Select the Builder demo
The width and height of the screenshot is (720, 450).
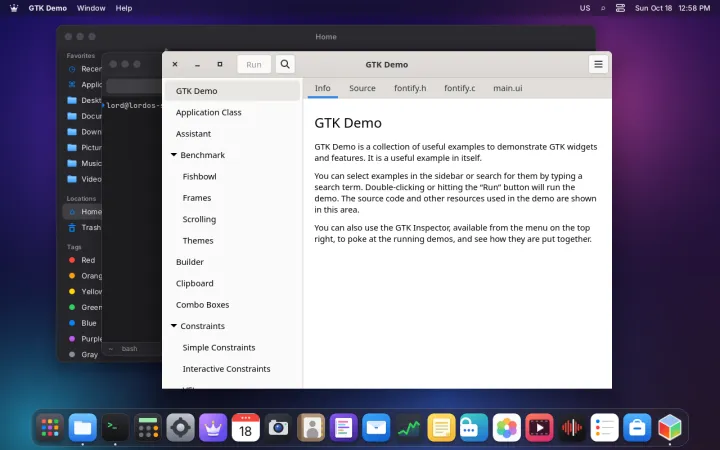232,262
